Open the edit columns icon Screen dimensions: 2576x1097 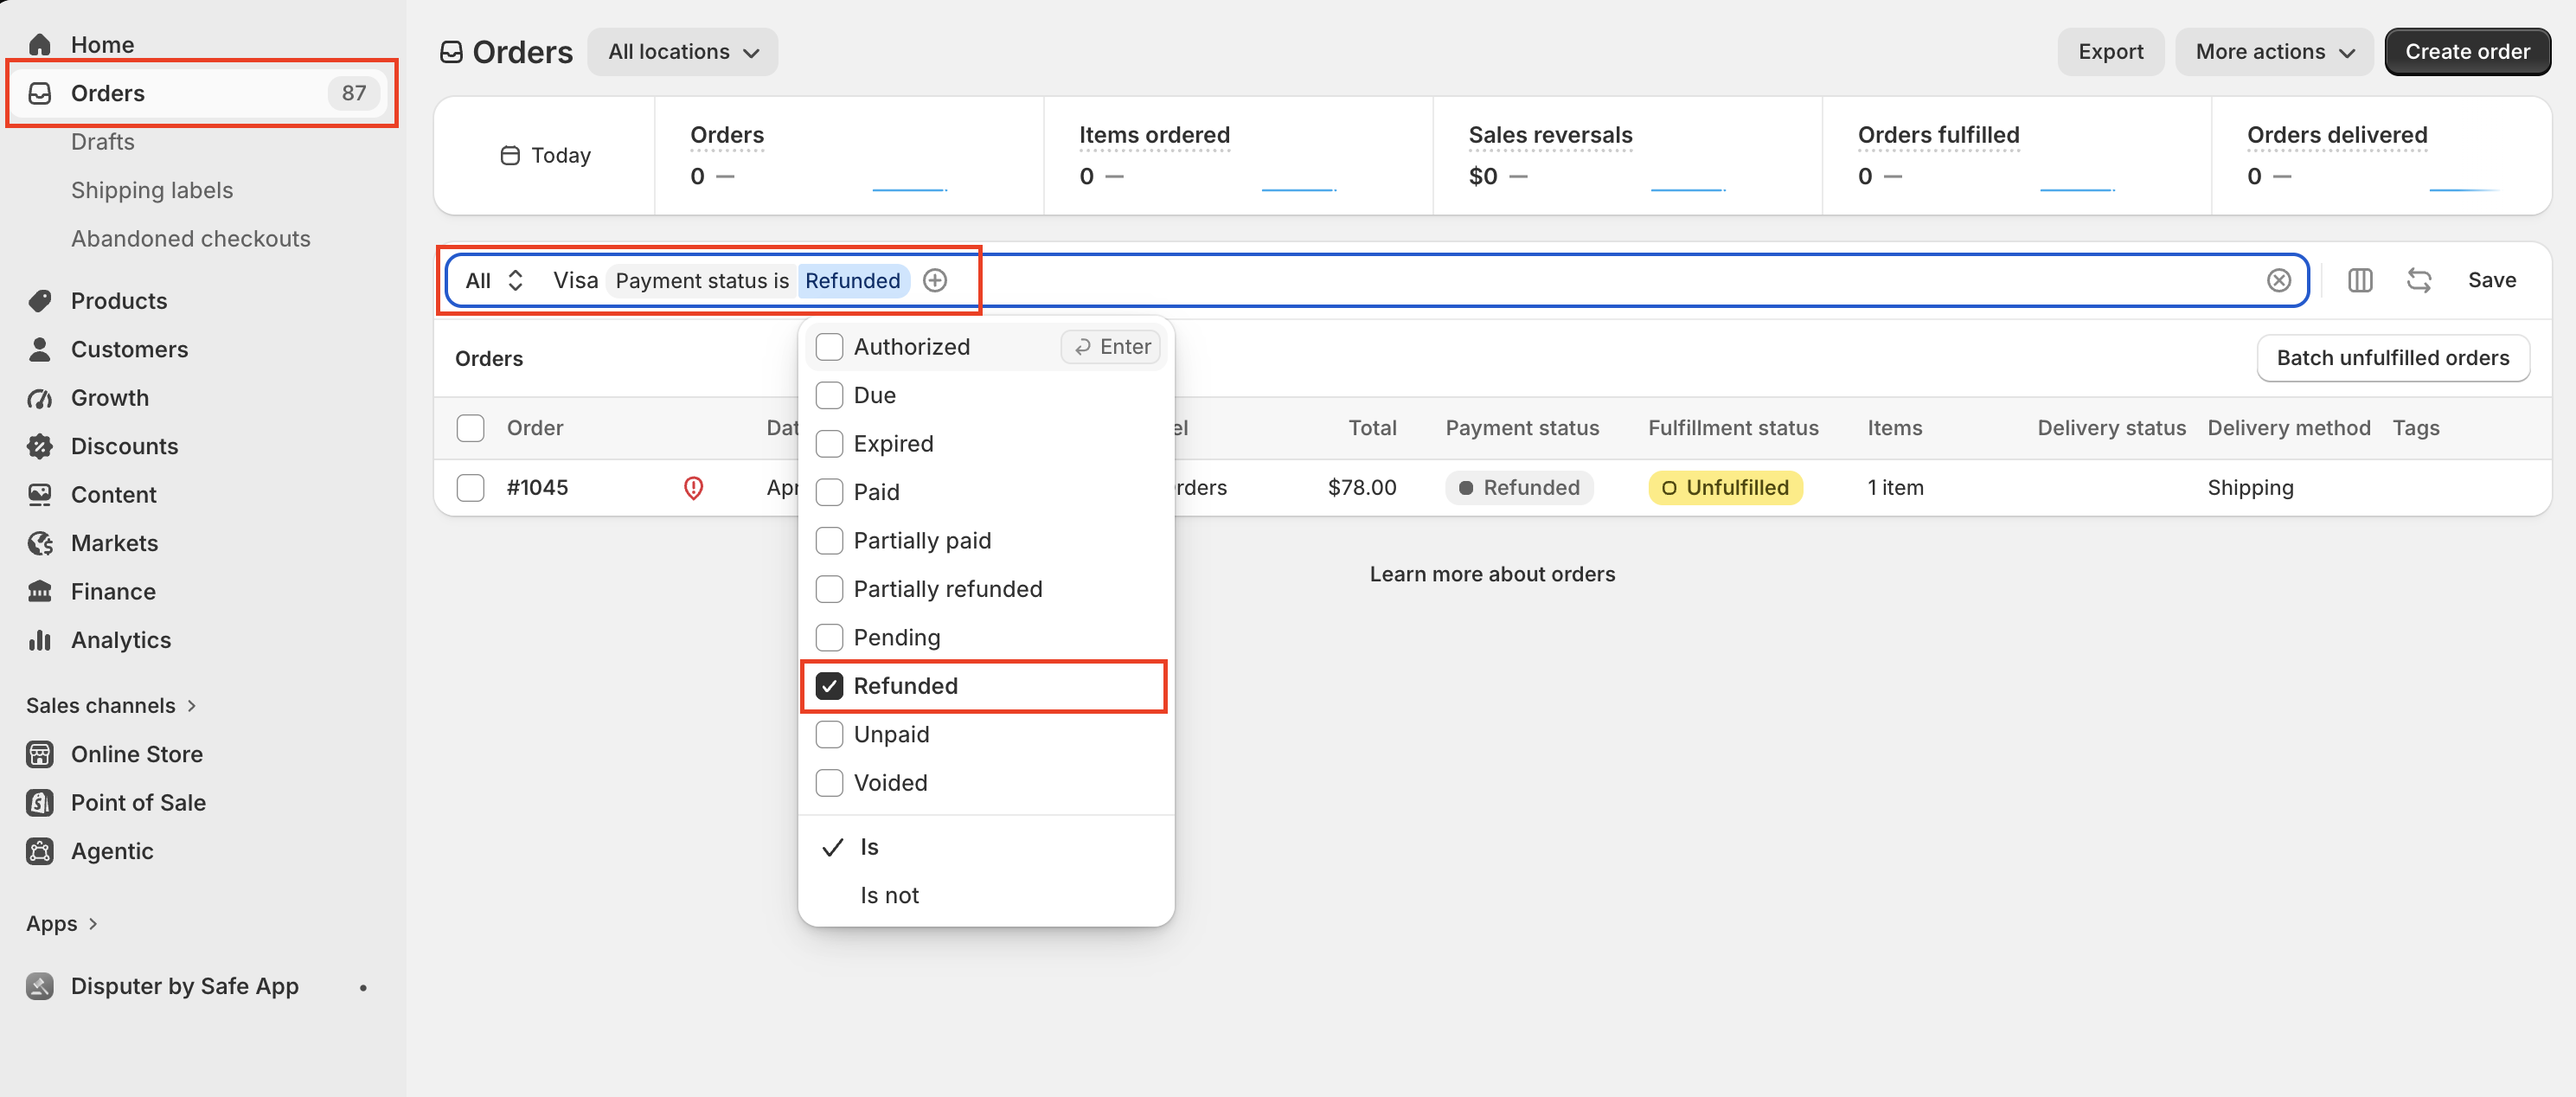(2360, 281)
